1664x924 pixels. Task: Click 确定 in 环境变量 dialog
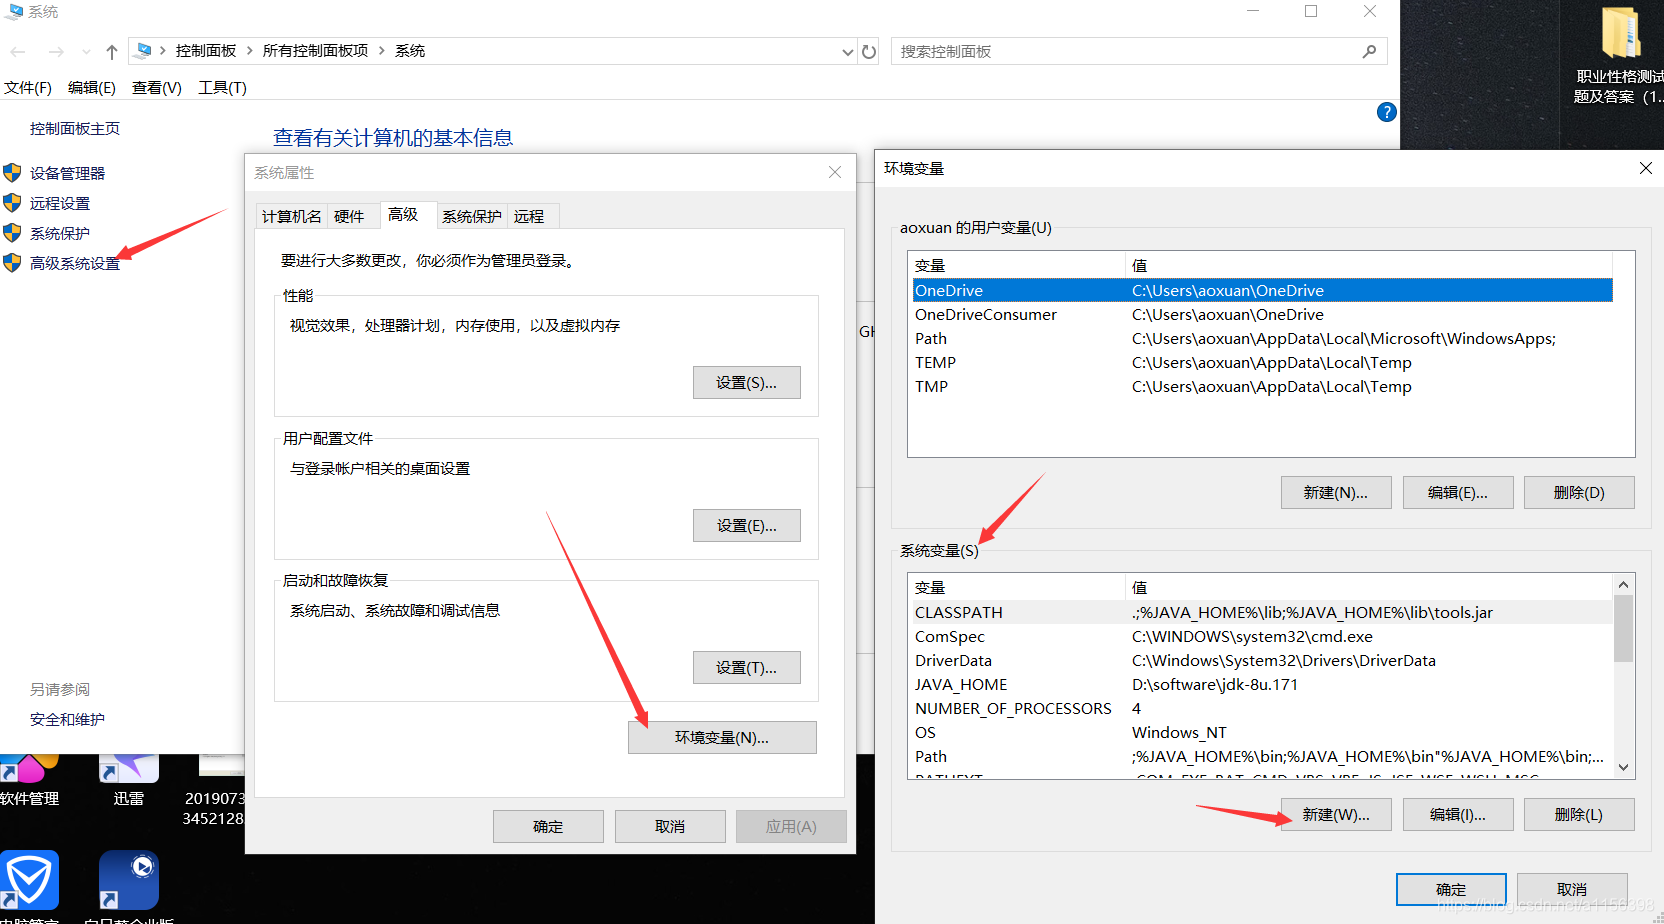[1451, 889]
